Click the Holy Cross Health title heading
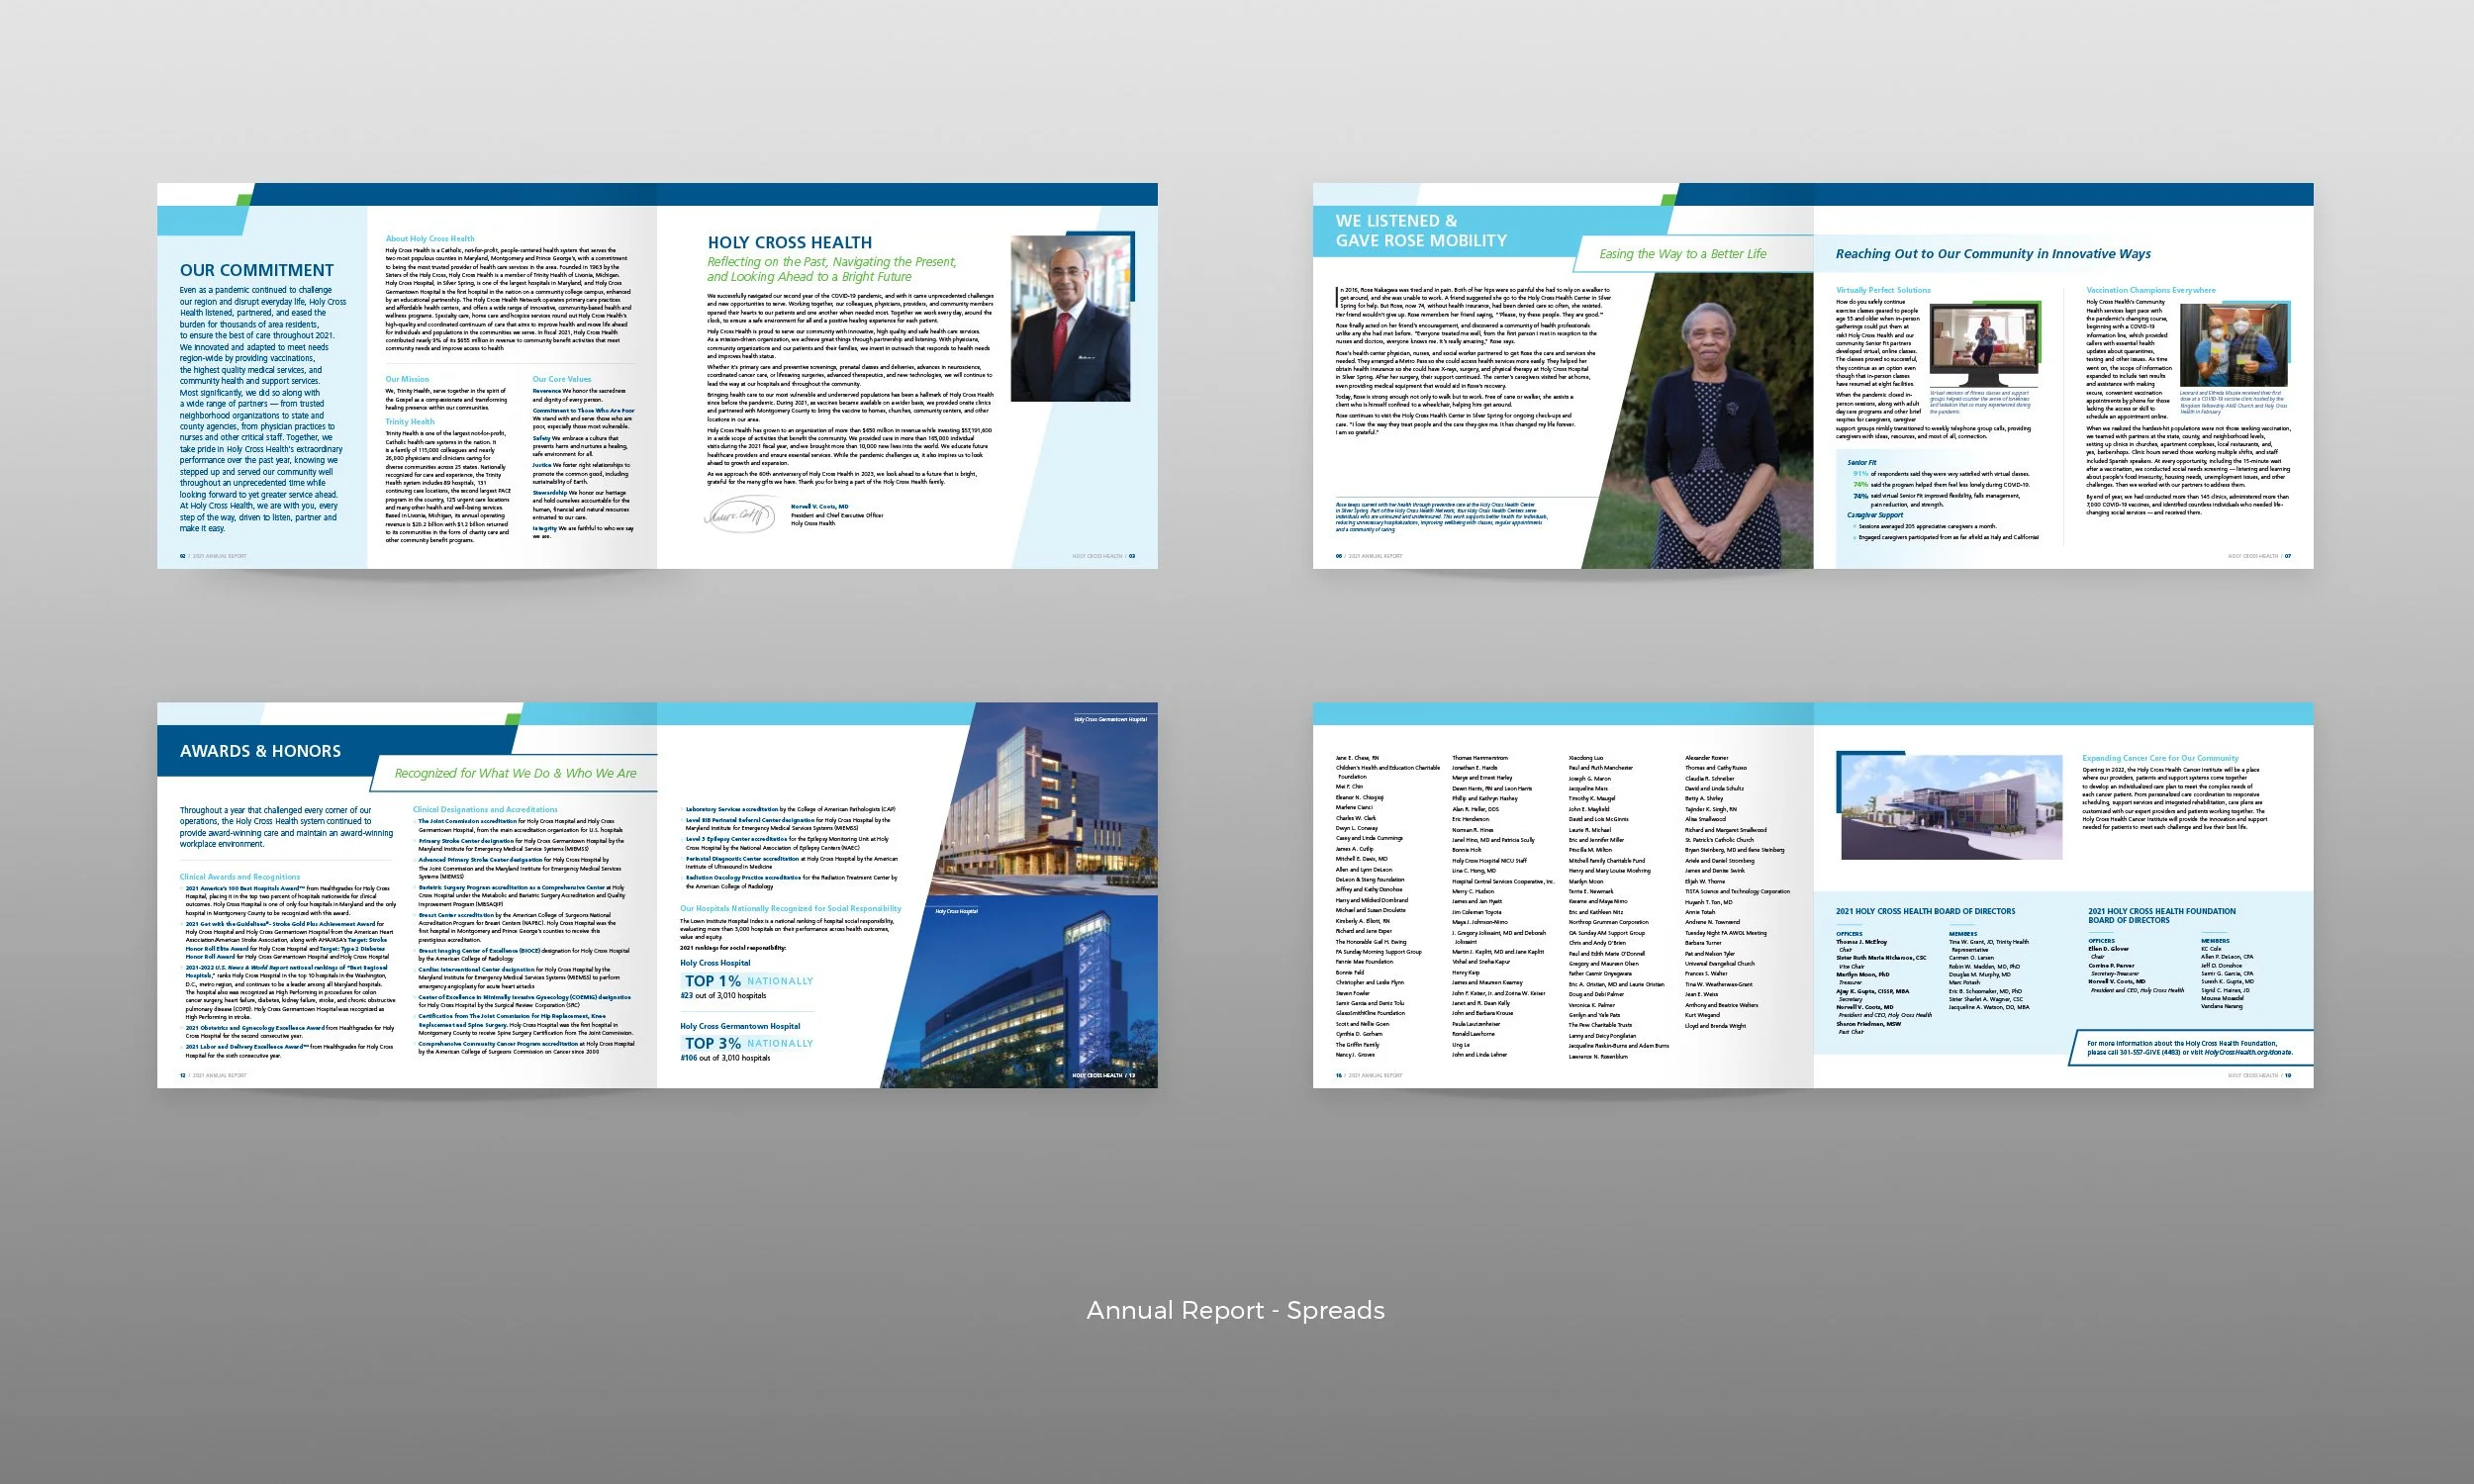2474x1484 pixels. pos(790,243)
